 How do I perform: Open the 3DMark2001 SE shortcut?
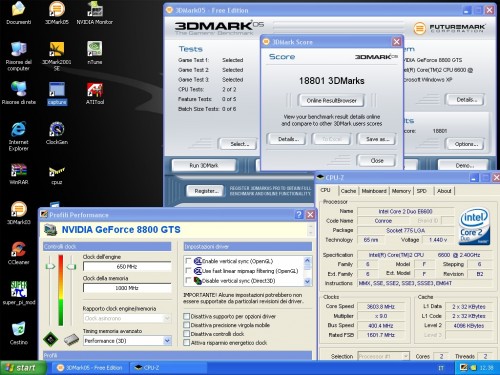pyautogui.click(x=57, y=56)
